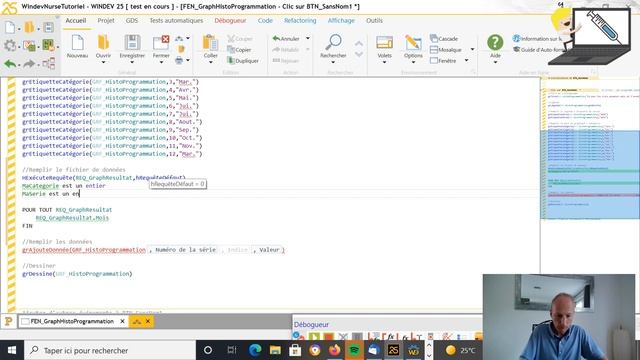Open the Outils ribbon tab
640x360 pixels.
tap(374, 20)
